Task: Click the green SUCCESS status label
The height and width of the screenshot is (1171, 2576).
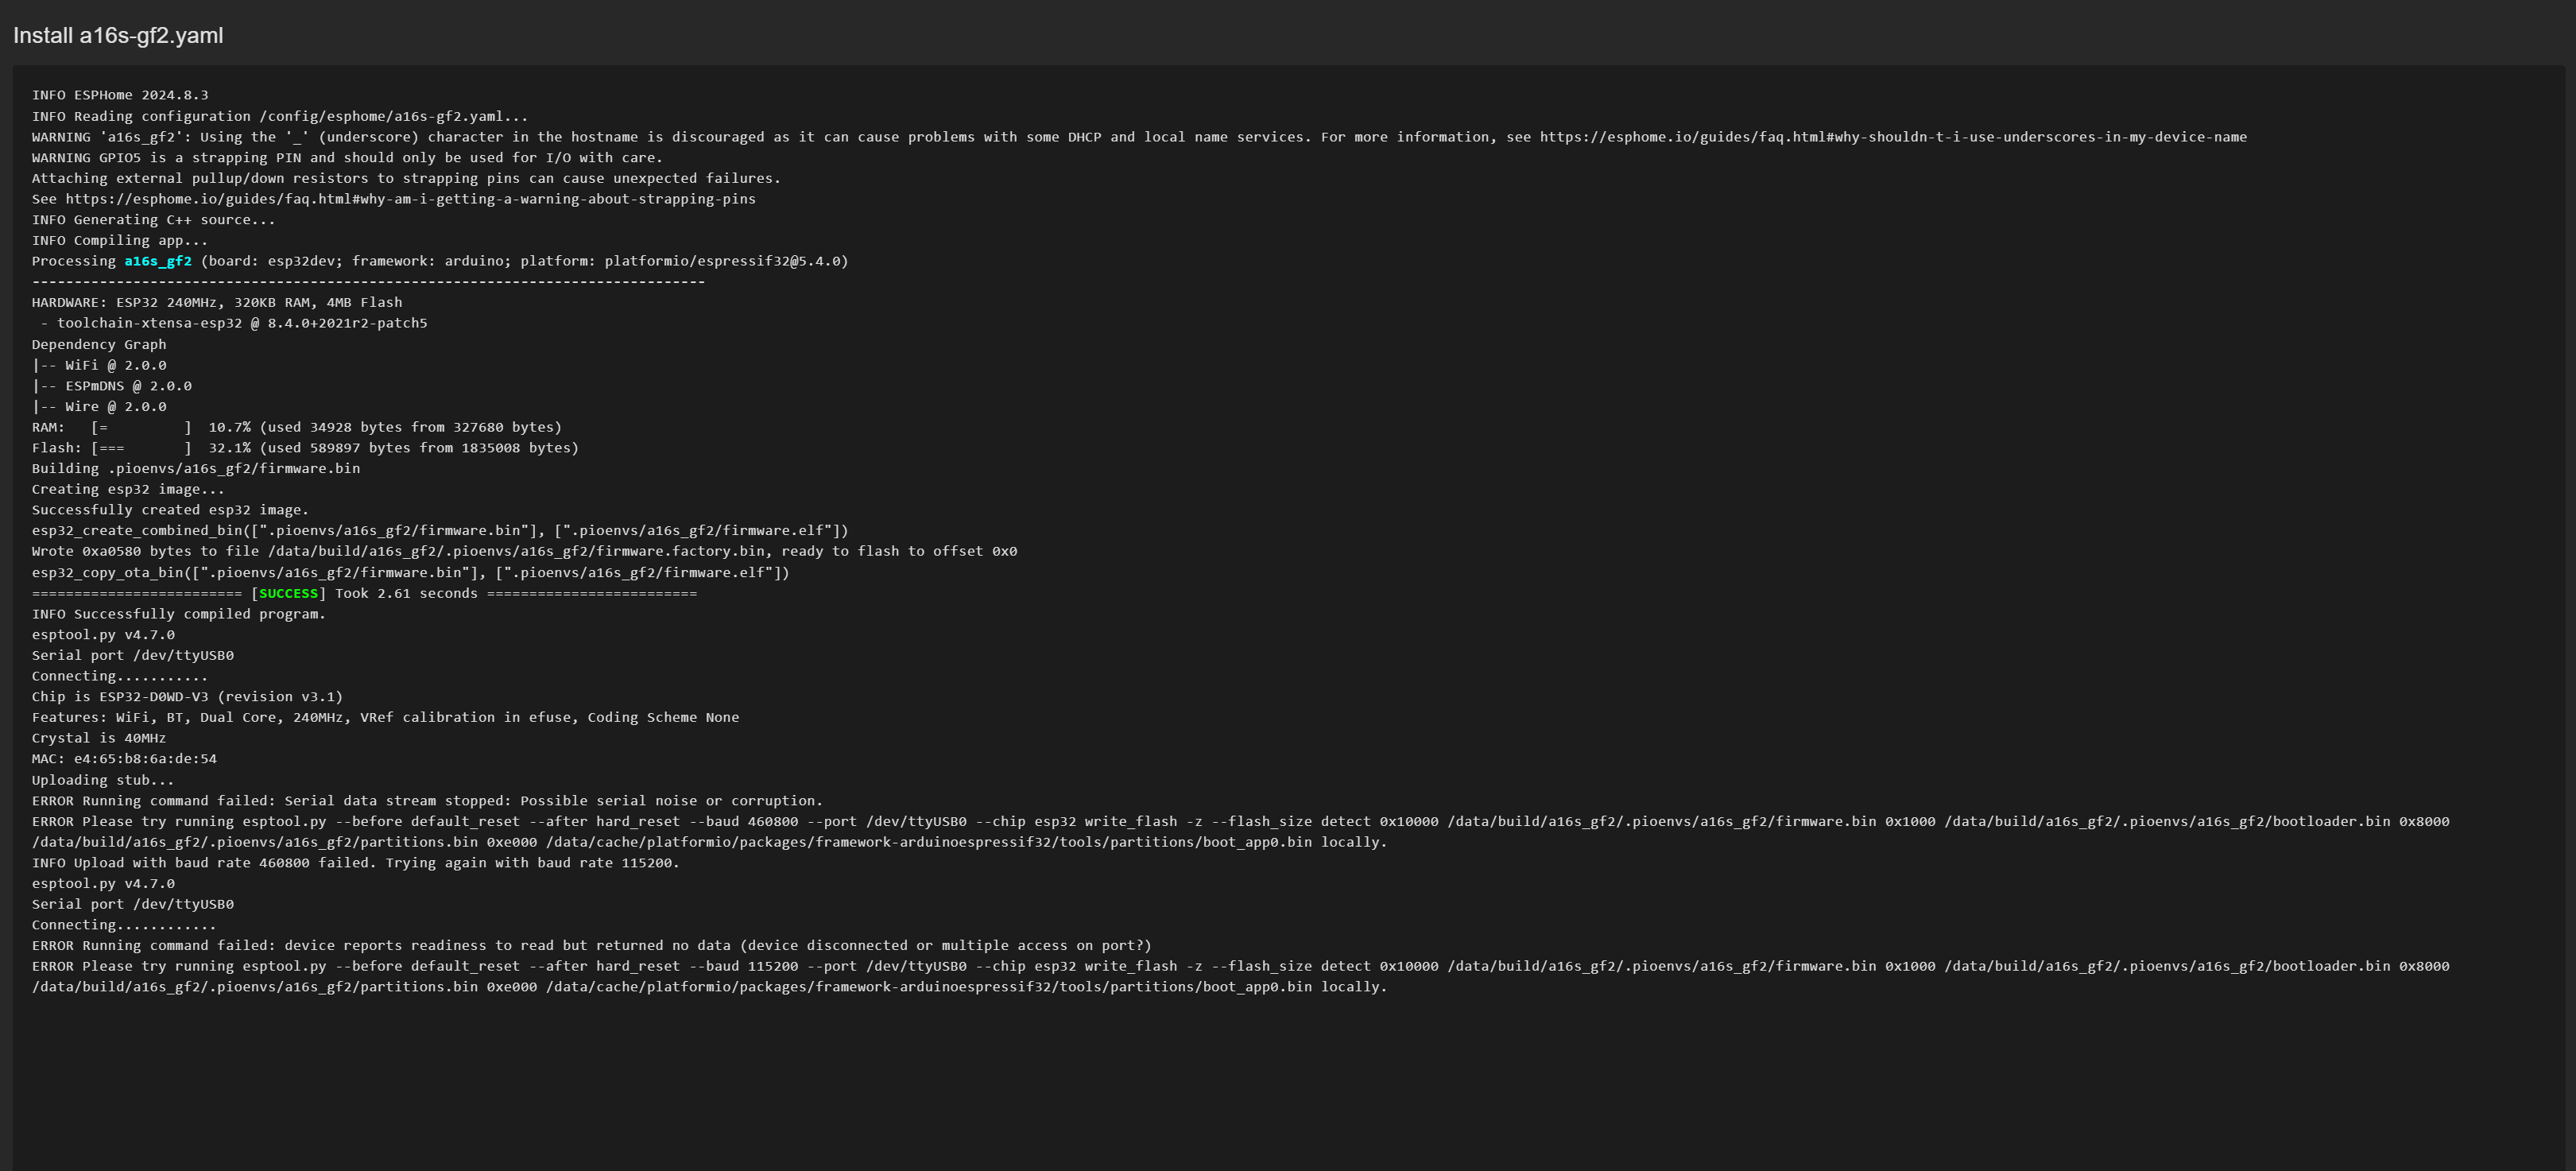Action: click(288, 594)
